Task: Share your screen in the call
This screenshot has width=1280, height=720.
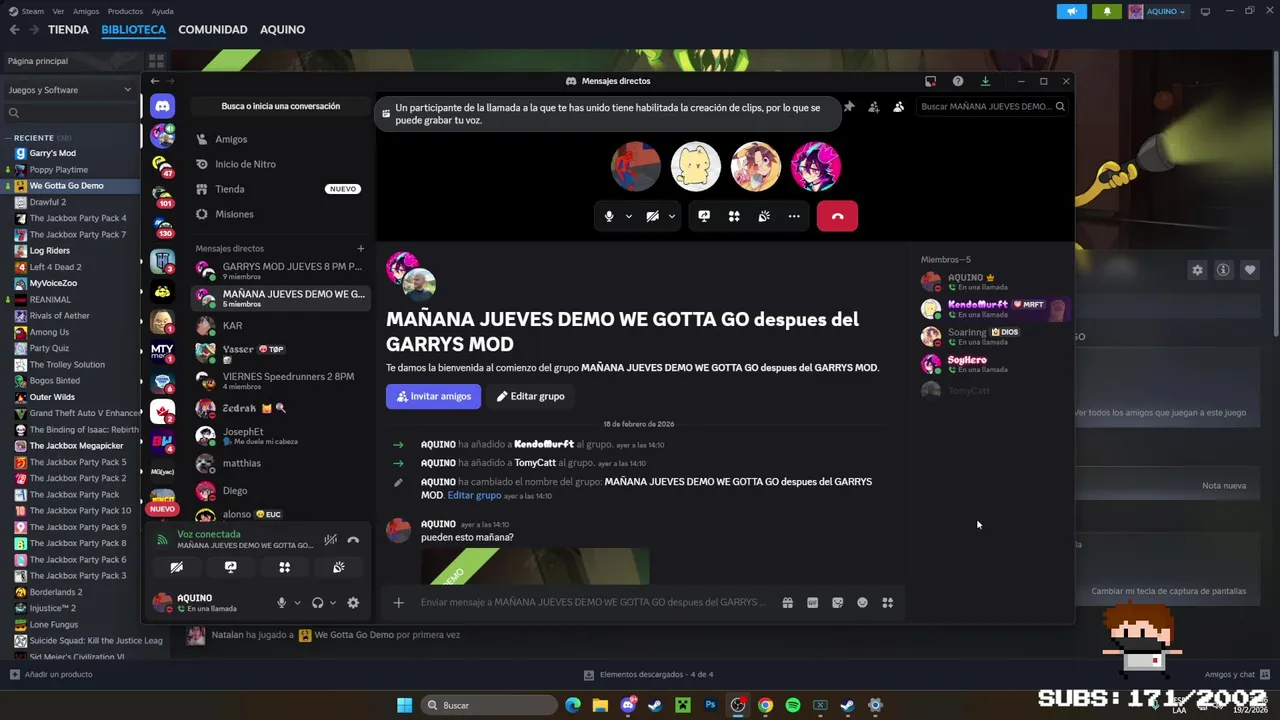Action: (x=704, y=216)
